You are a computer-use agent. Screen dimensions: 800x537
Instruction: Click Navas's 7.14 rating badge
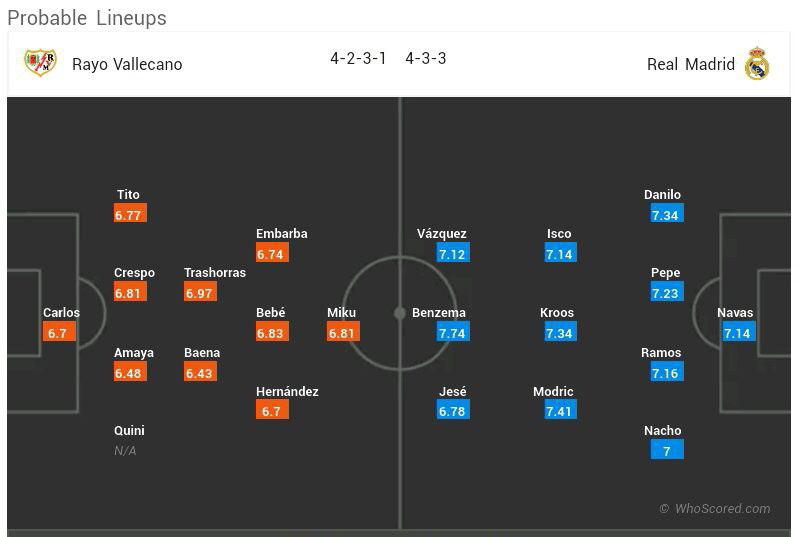pyautogui.click(x=737, y=333)
